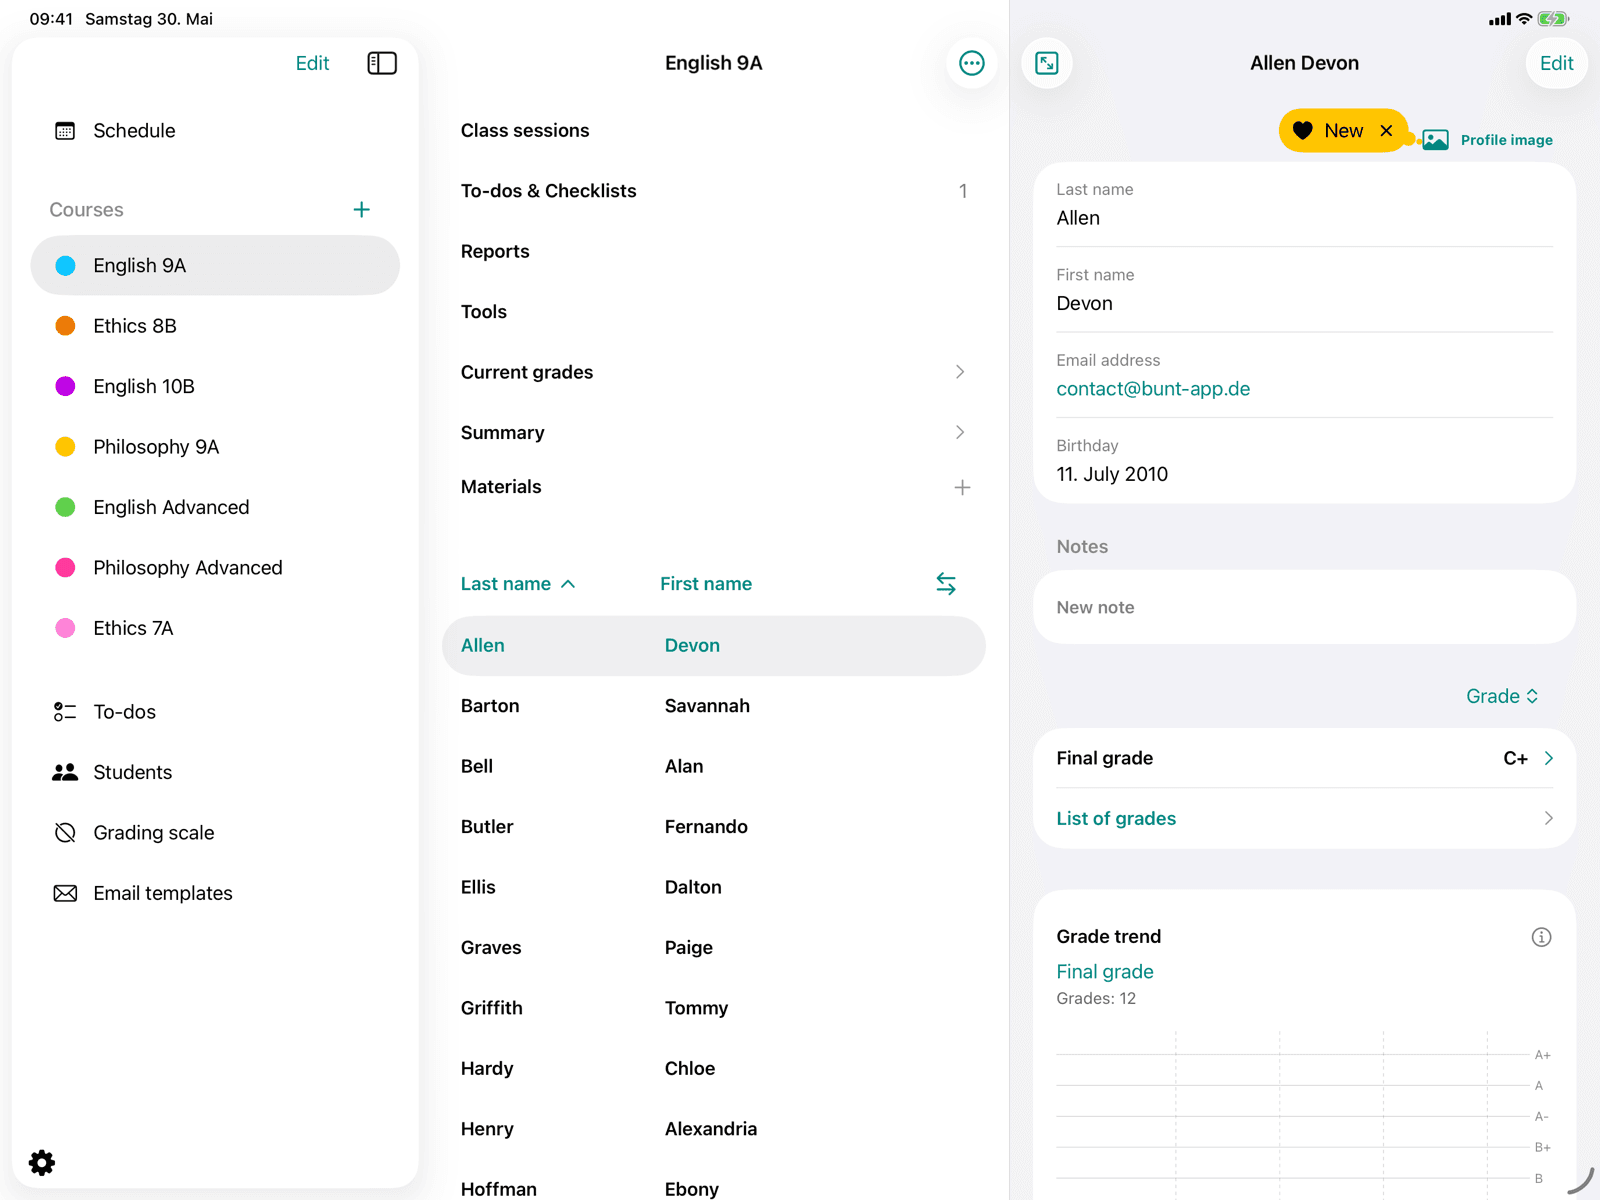Screen dimensions: 1600x1200
Task: Select the English 10B purple color dot
Action: click(65, 387)
